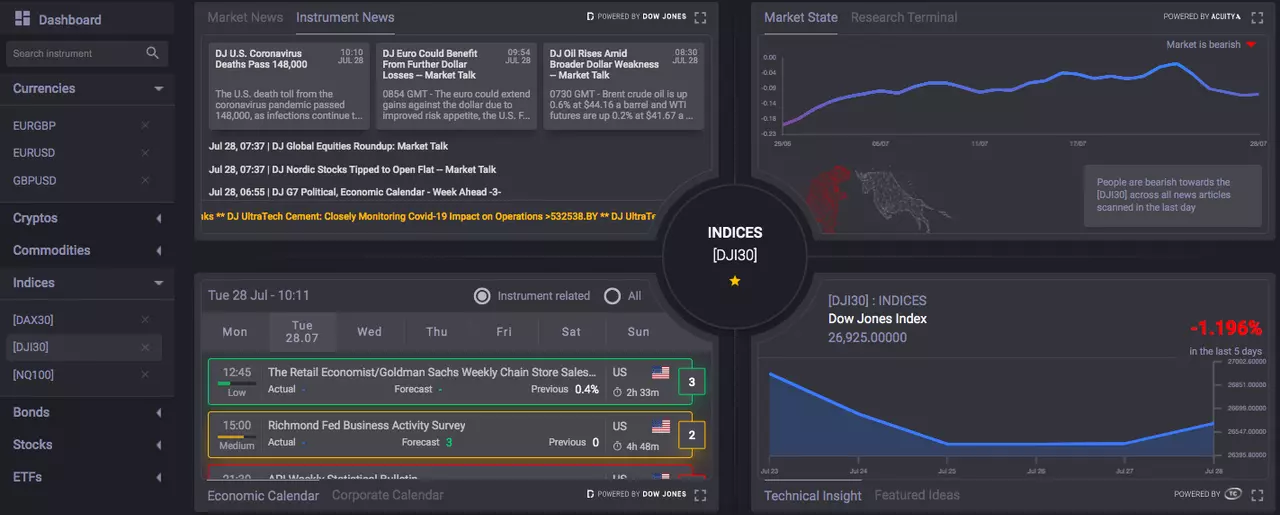This screenshot has height=515, width=1280.
Task: Switch to the Corporate Calendar tab
Action: 388,495
